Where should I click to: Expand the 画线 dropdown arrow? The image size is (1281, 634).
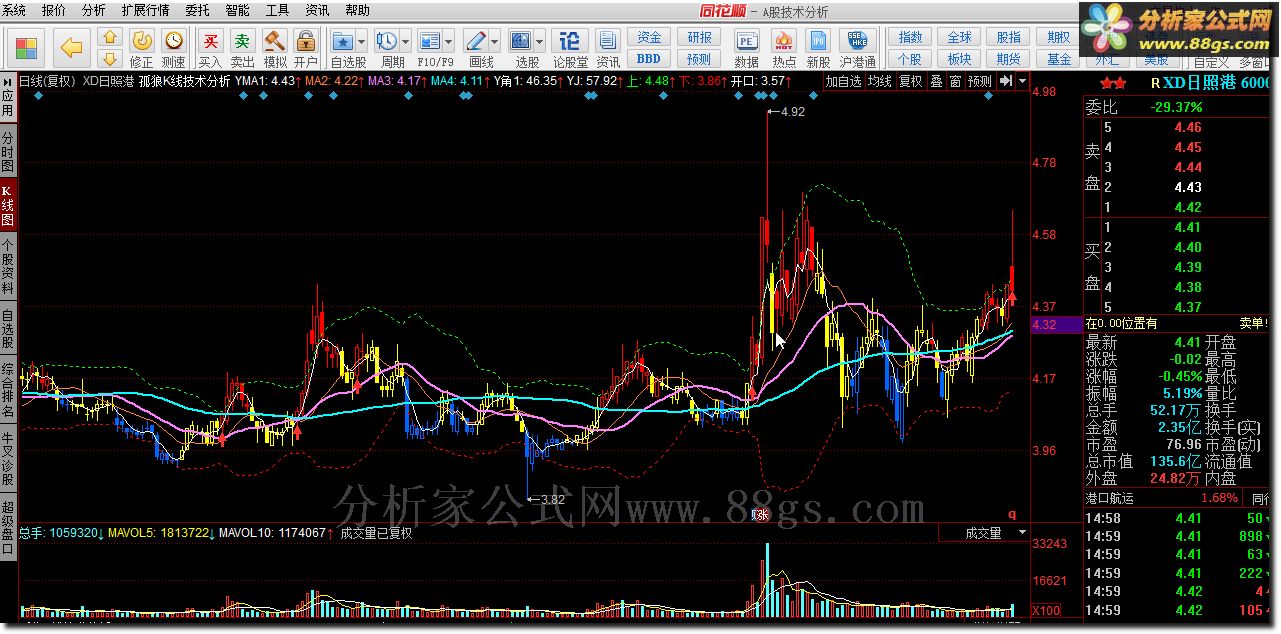(494, 41)
